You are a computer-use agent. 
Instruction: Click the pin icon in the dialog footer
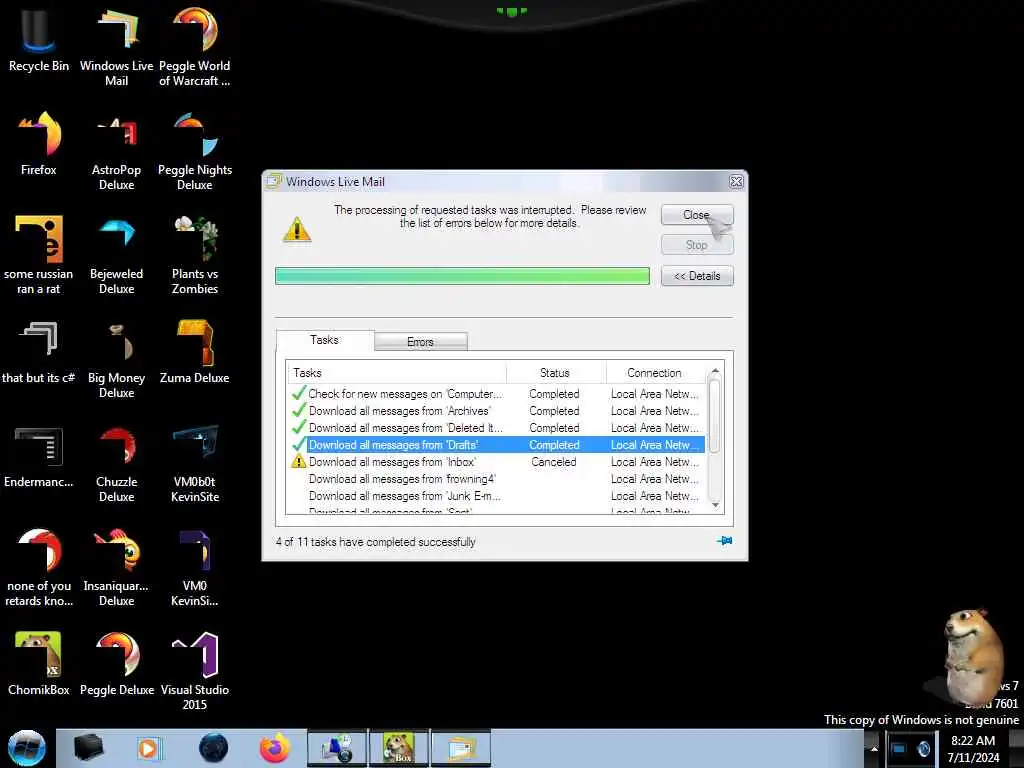724,541
